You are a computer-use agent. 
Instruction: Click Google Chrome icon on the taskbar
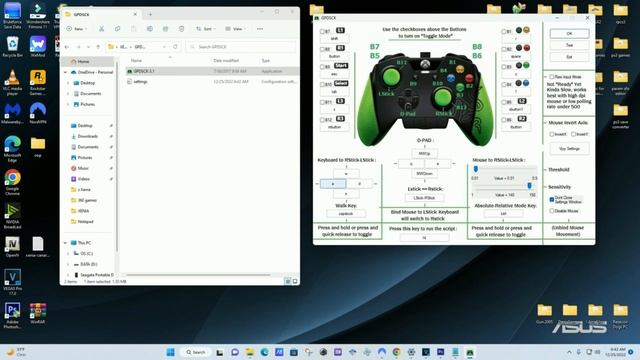pos(396,352)
